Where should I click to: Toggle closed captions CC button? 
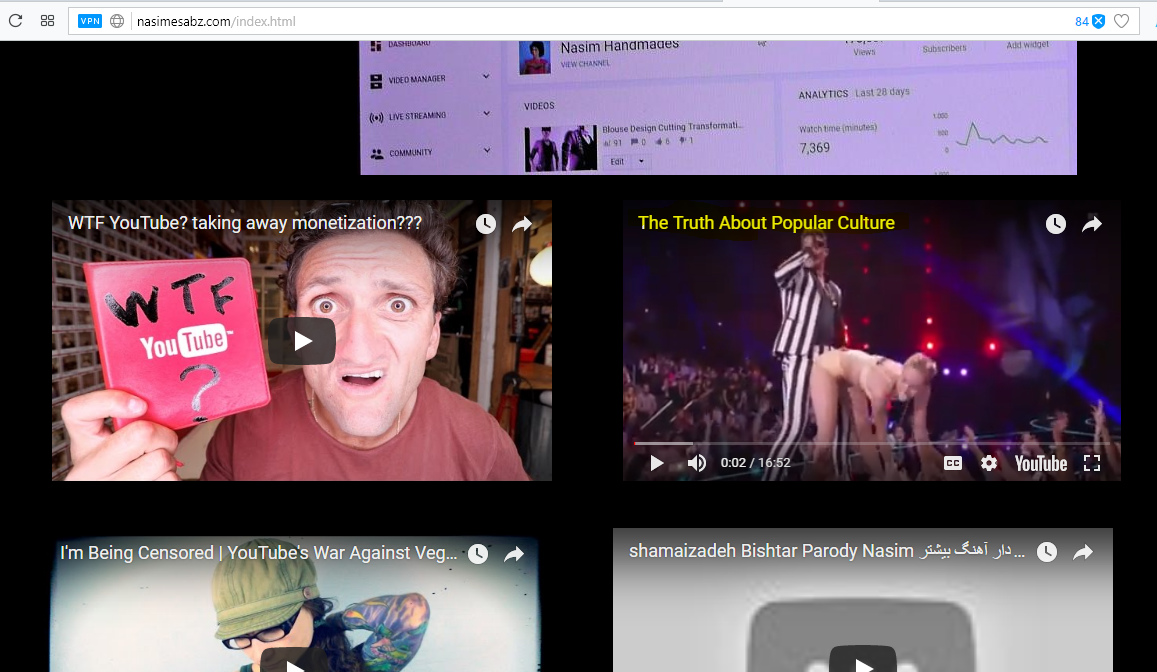(x=953, y=463)
